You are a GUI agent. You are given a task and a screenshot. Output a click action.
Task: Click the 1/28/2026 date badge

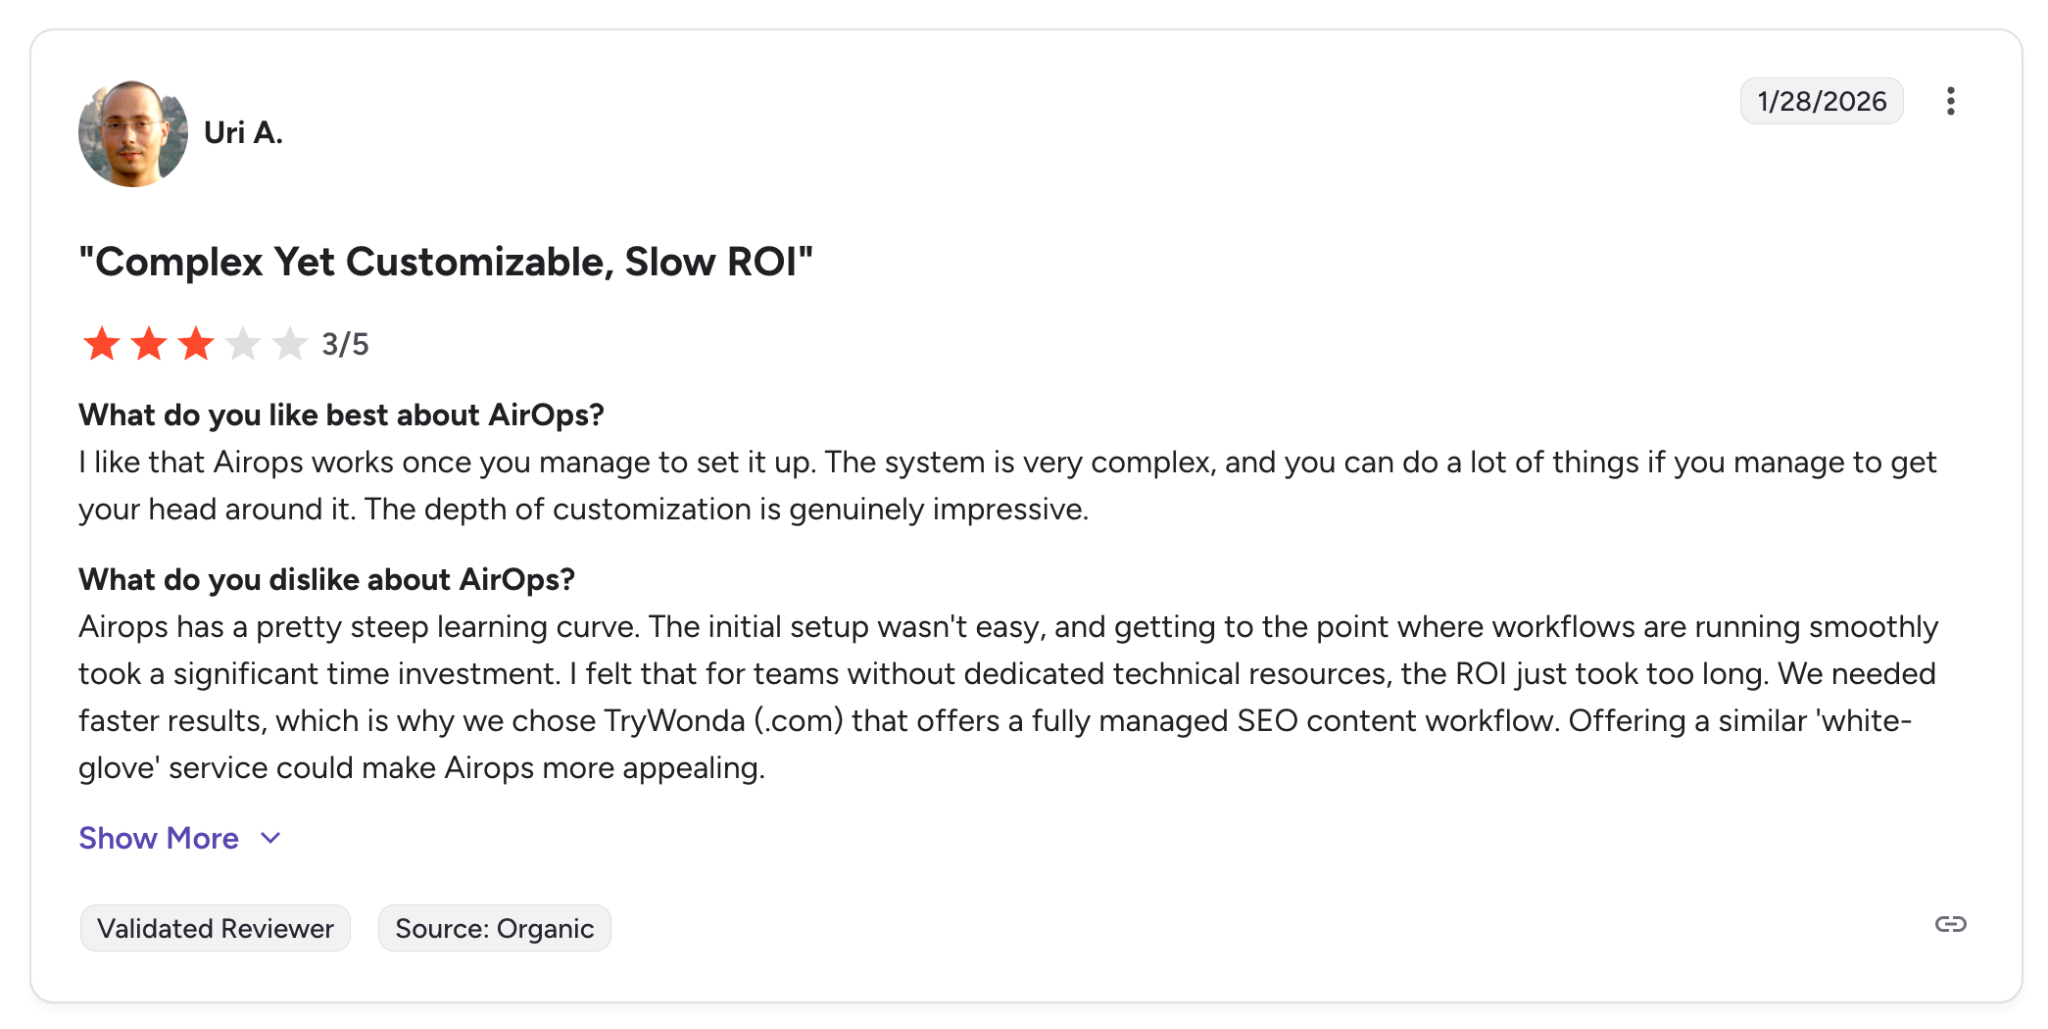[1821, 101]
